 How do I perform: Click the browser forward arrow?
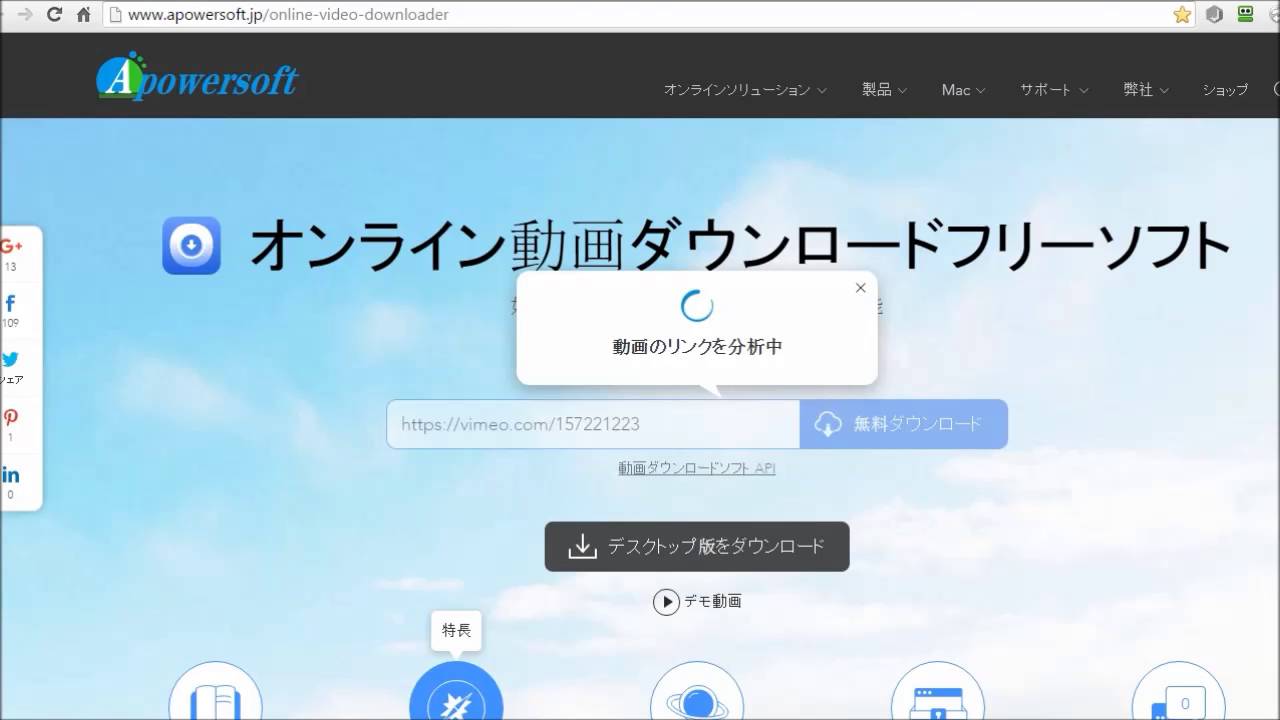[x=25, y=15]
